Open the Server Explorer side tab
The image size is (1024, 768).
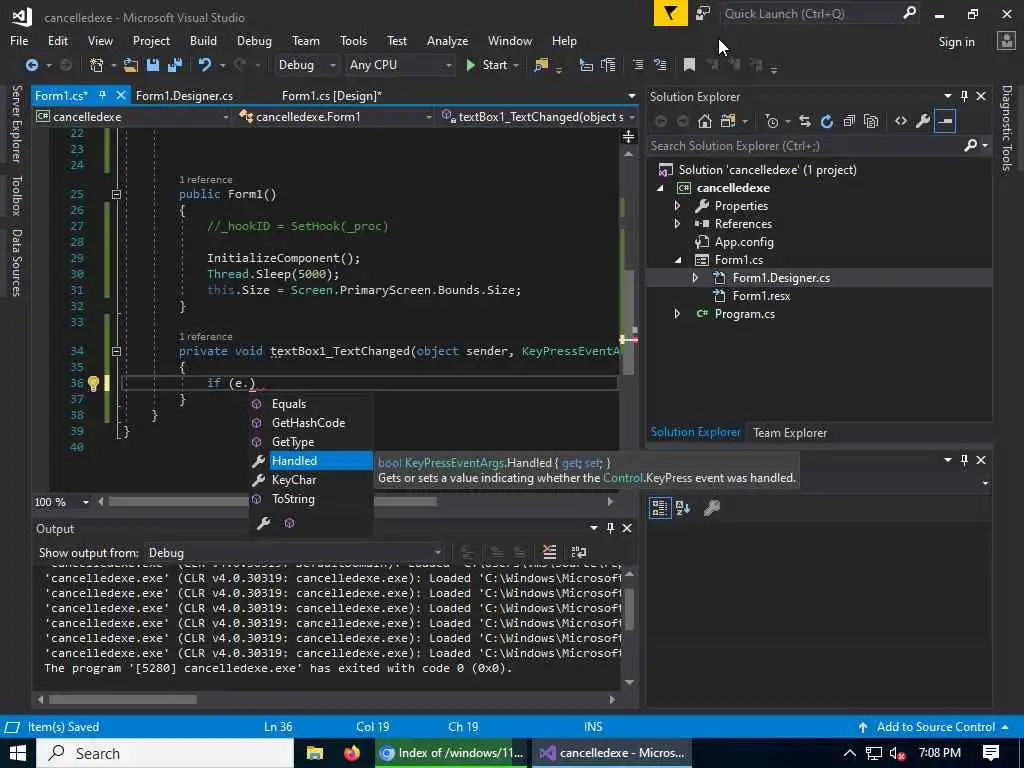(16, 123)
